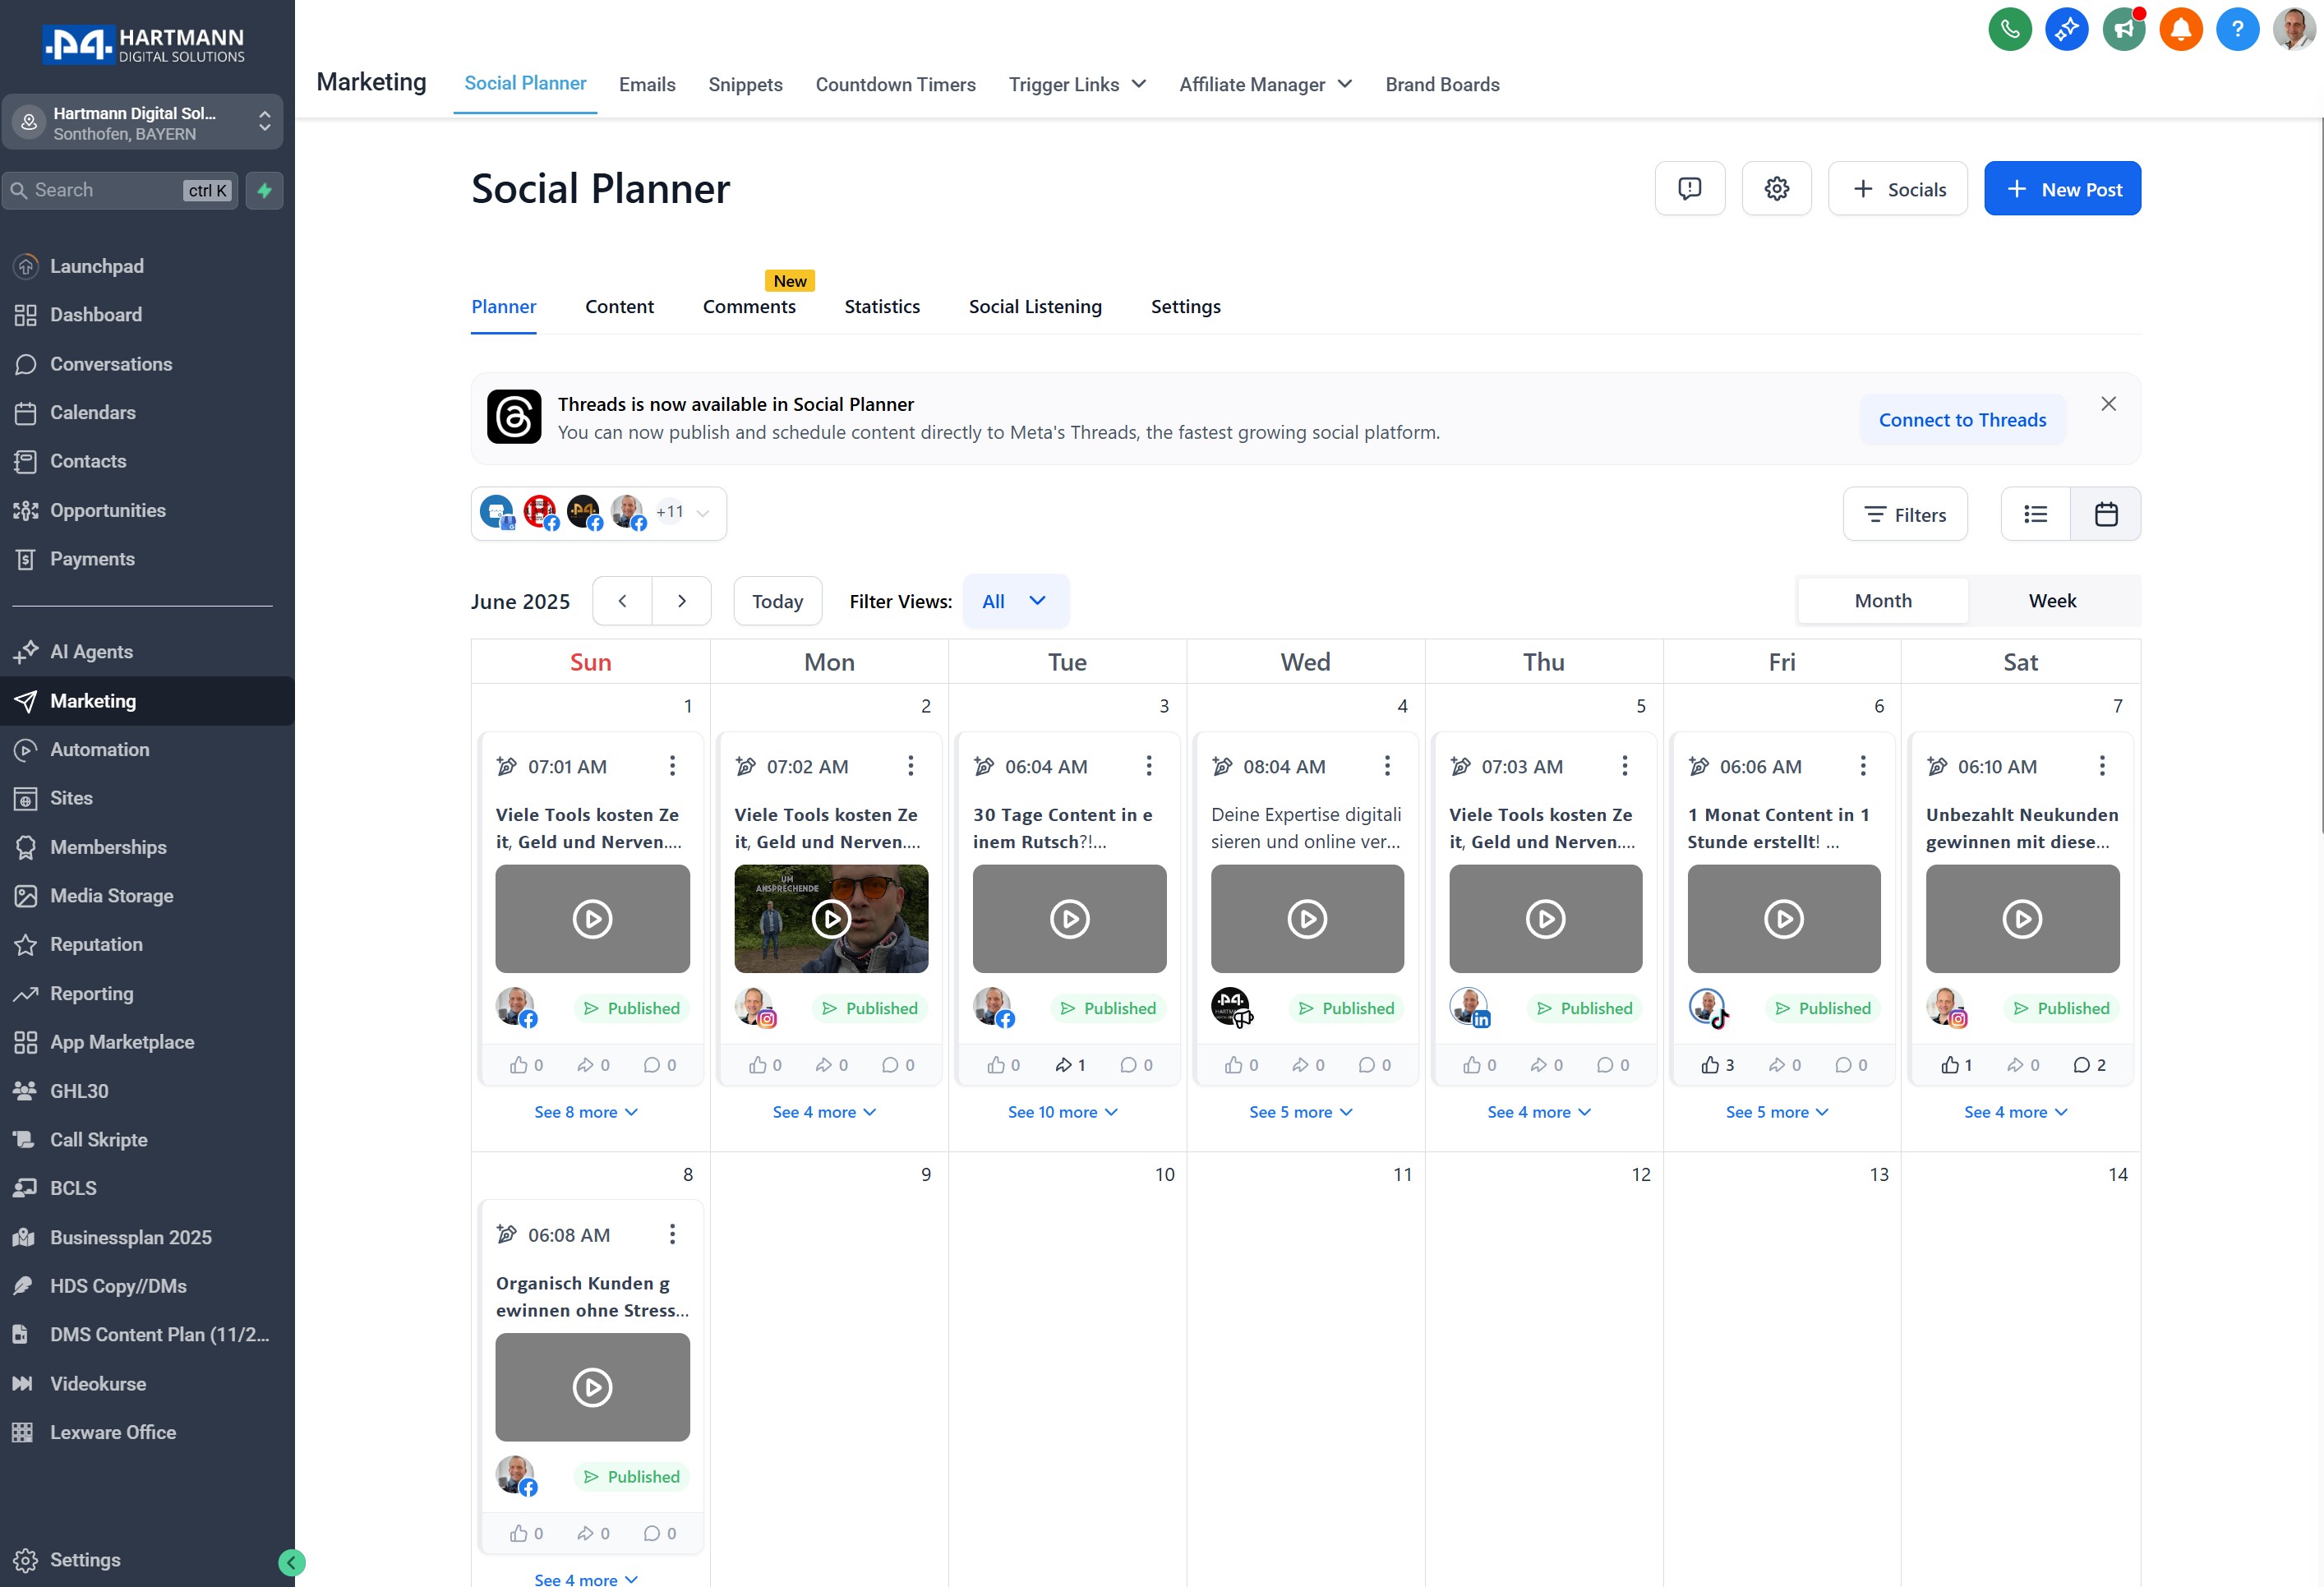Dismiss the Threads announcement banner
2324x1587 pixels.
click(2108, 404)
